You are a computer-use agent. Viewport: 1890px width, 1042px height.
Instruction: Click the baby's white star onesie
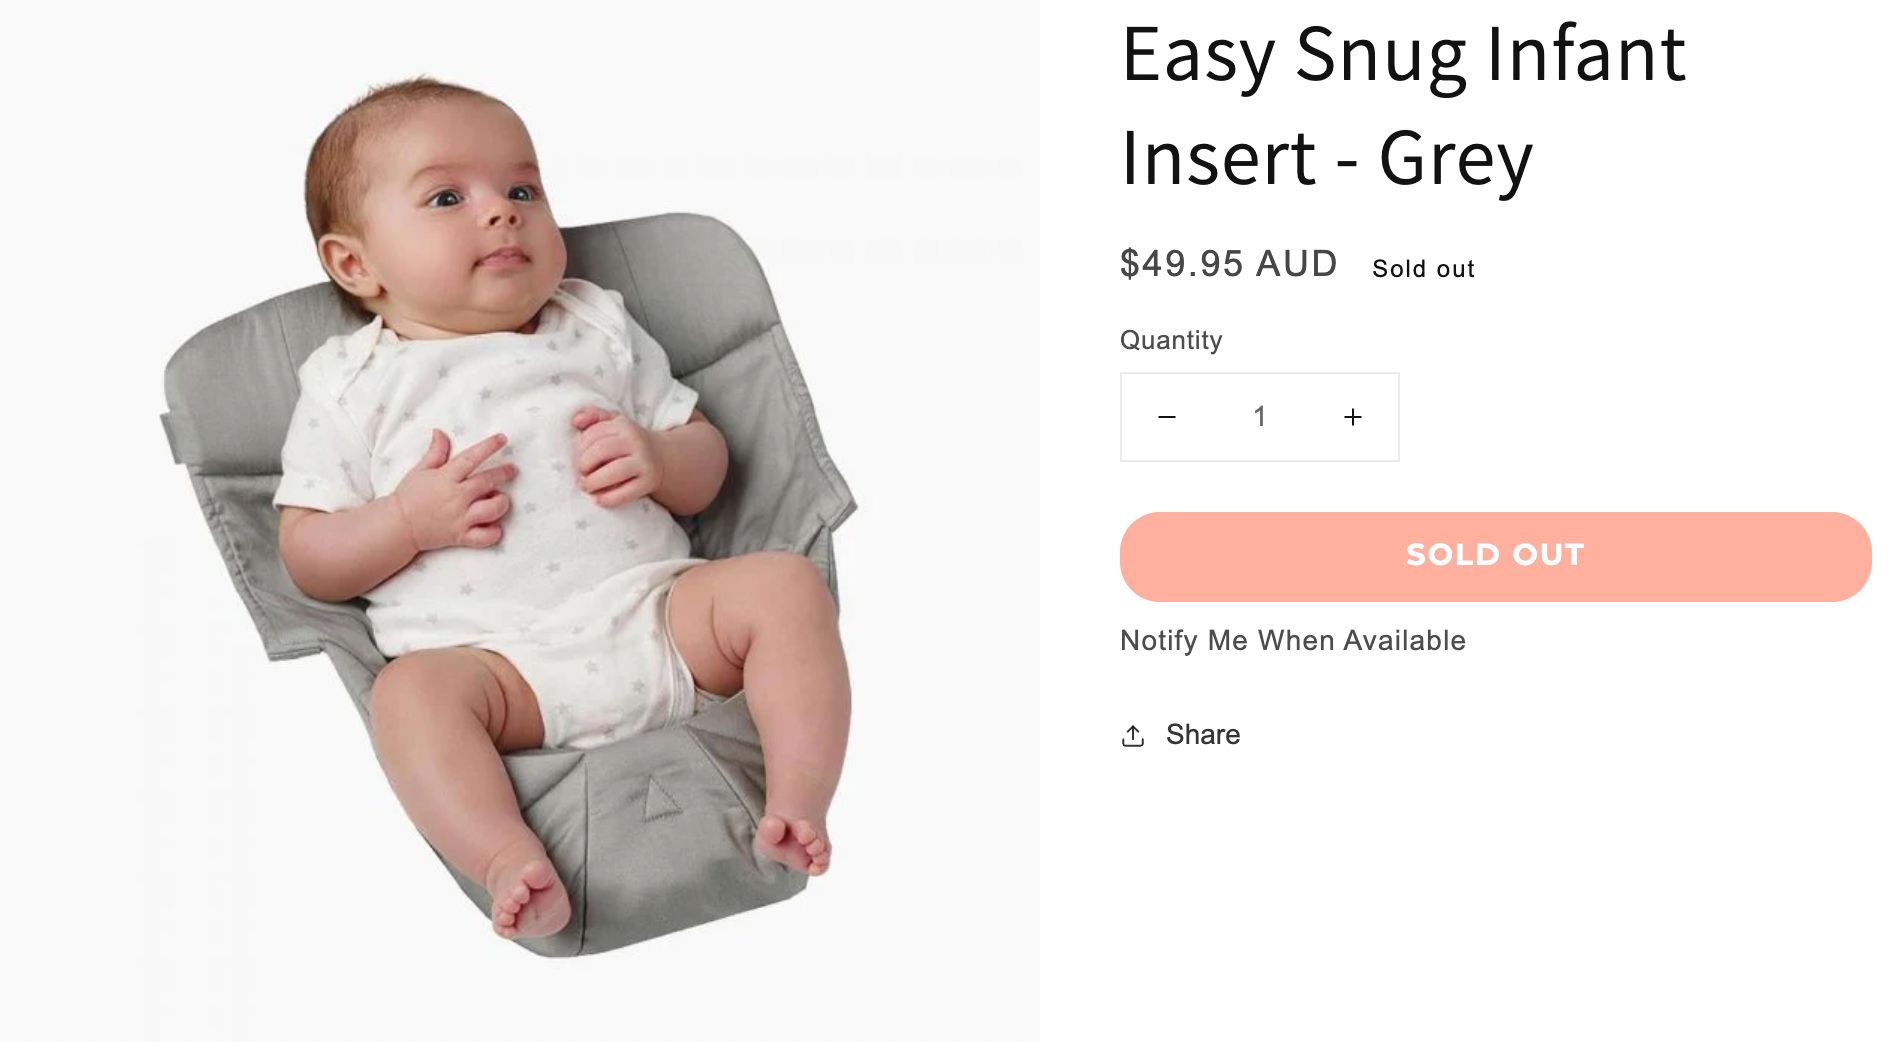[500, 500]
